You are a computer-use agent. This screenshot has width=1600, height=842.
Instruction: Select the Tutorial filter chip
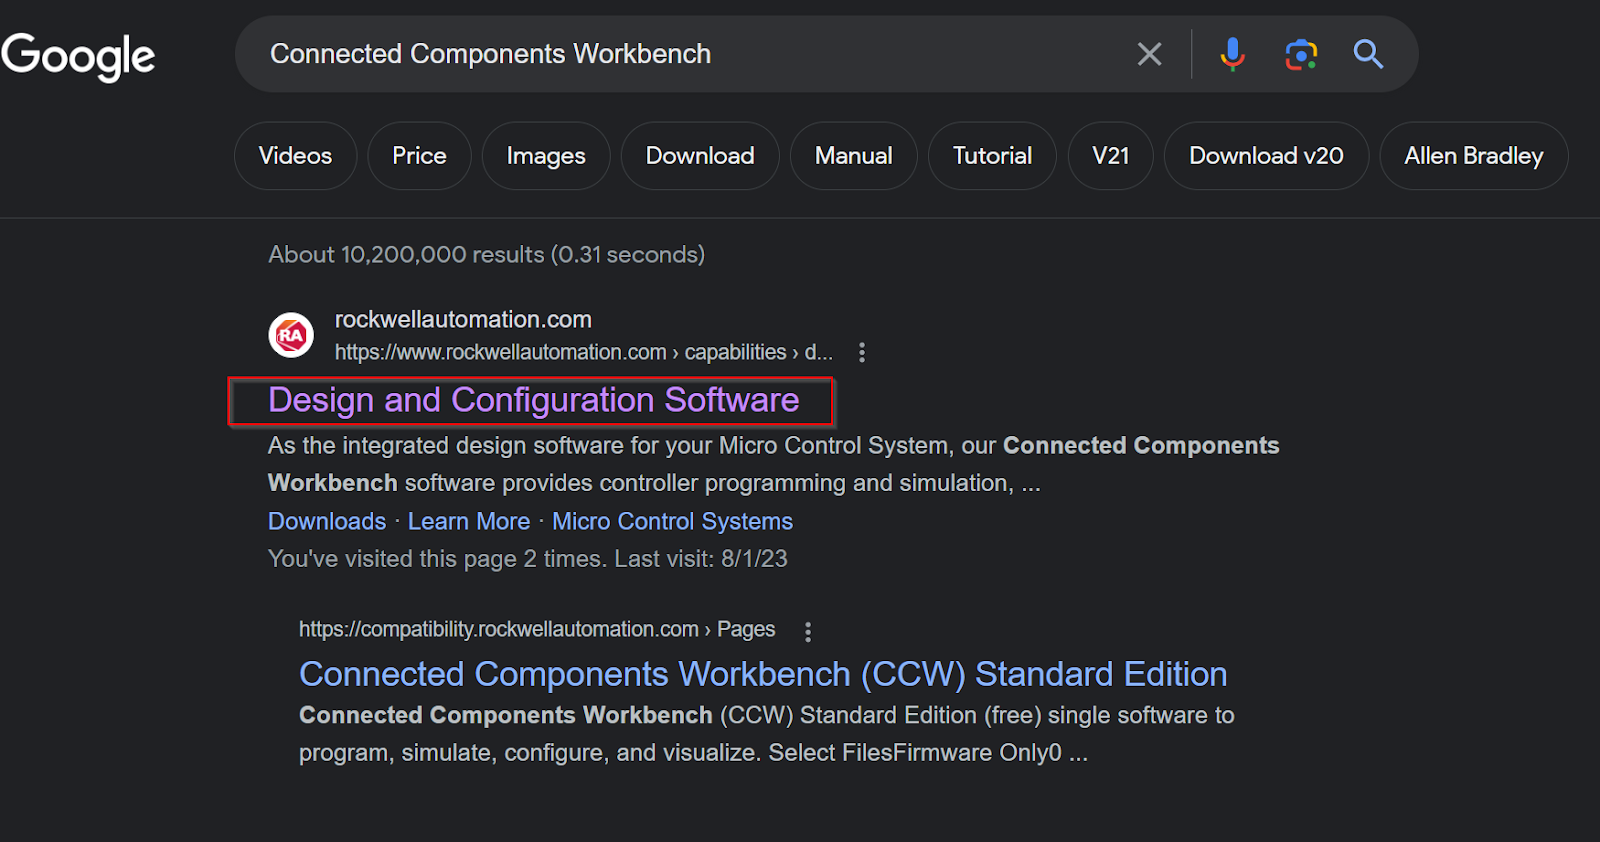click(x=992, y=156)
